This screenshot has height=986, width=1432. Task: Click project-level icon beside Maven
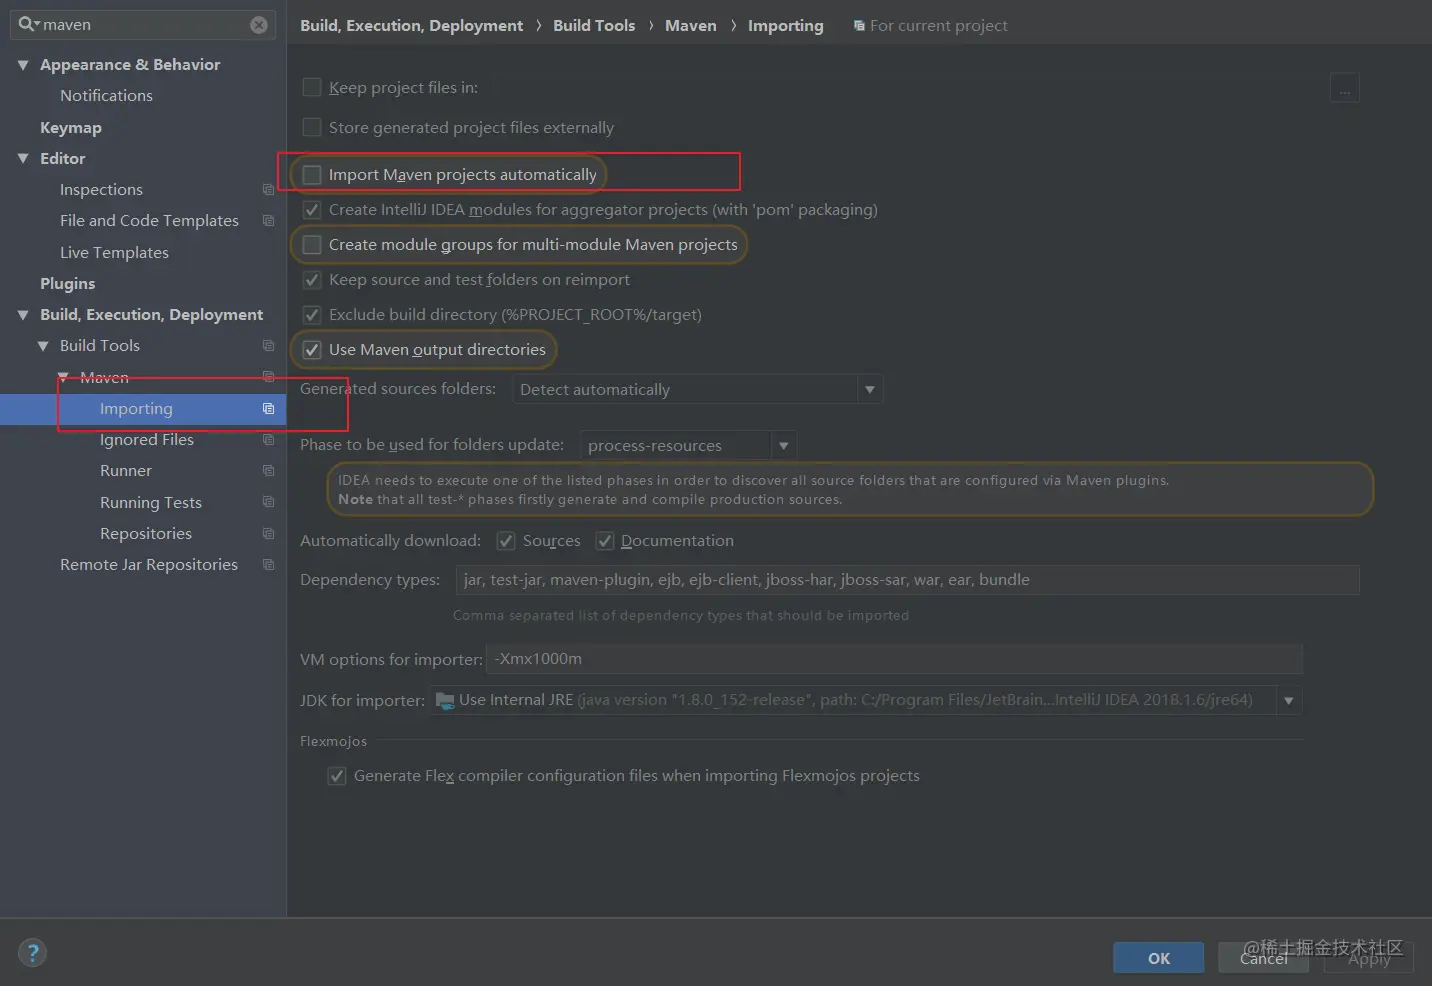(268, 377)
